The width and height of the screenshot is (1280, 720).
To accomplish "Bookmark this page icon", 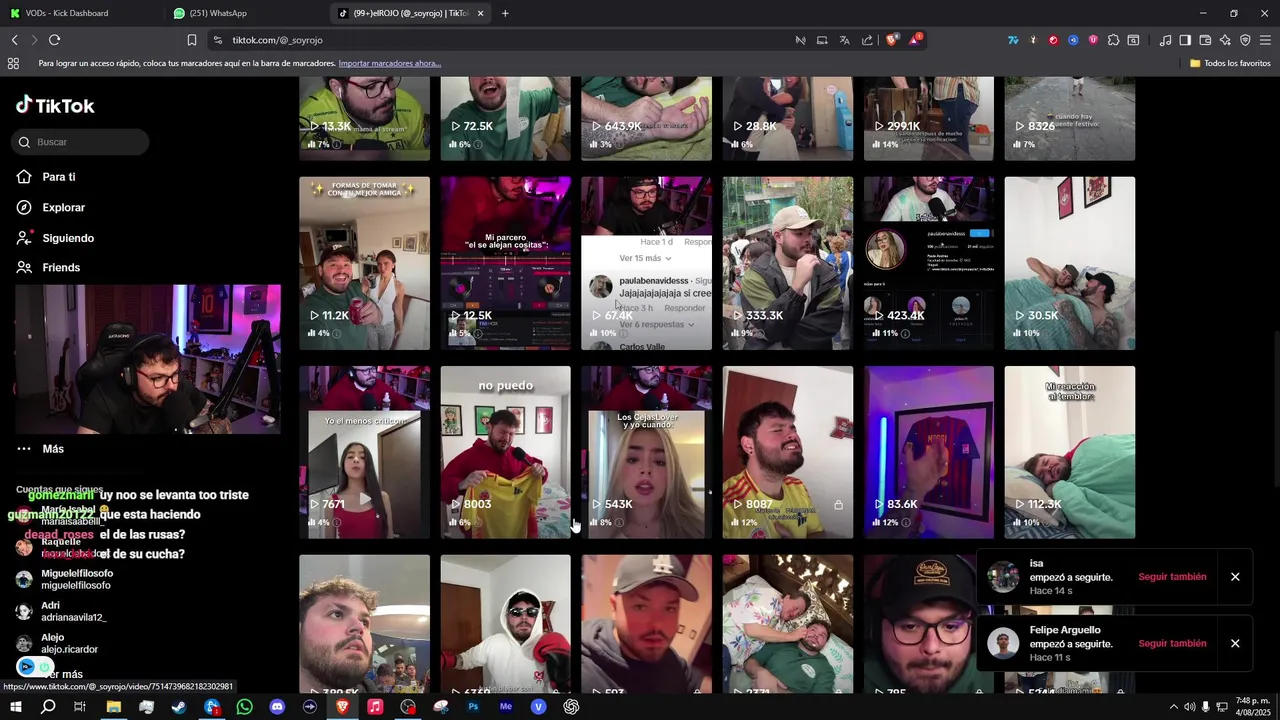I will click(x=191, y=40).
